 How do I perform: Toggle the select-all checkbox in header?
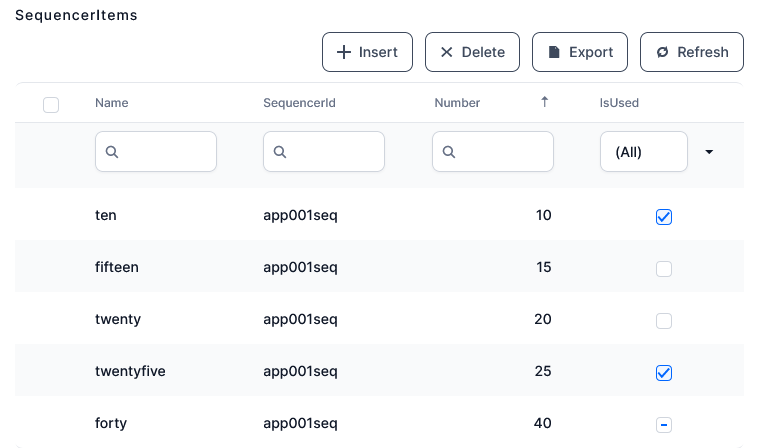tap(51, 105)
